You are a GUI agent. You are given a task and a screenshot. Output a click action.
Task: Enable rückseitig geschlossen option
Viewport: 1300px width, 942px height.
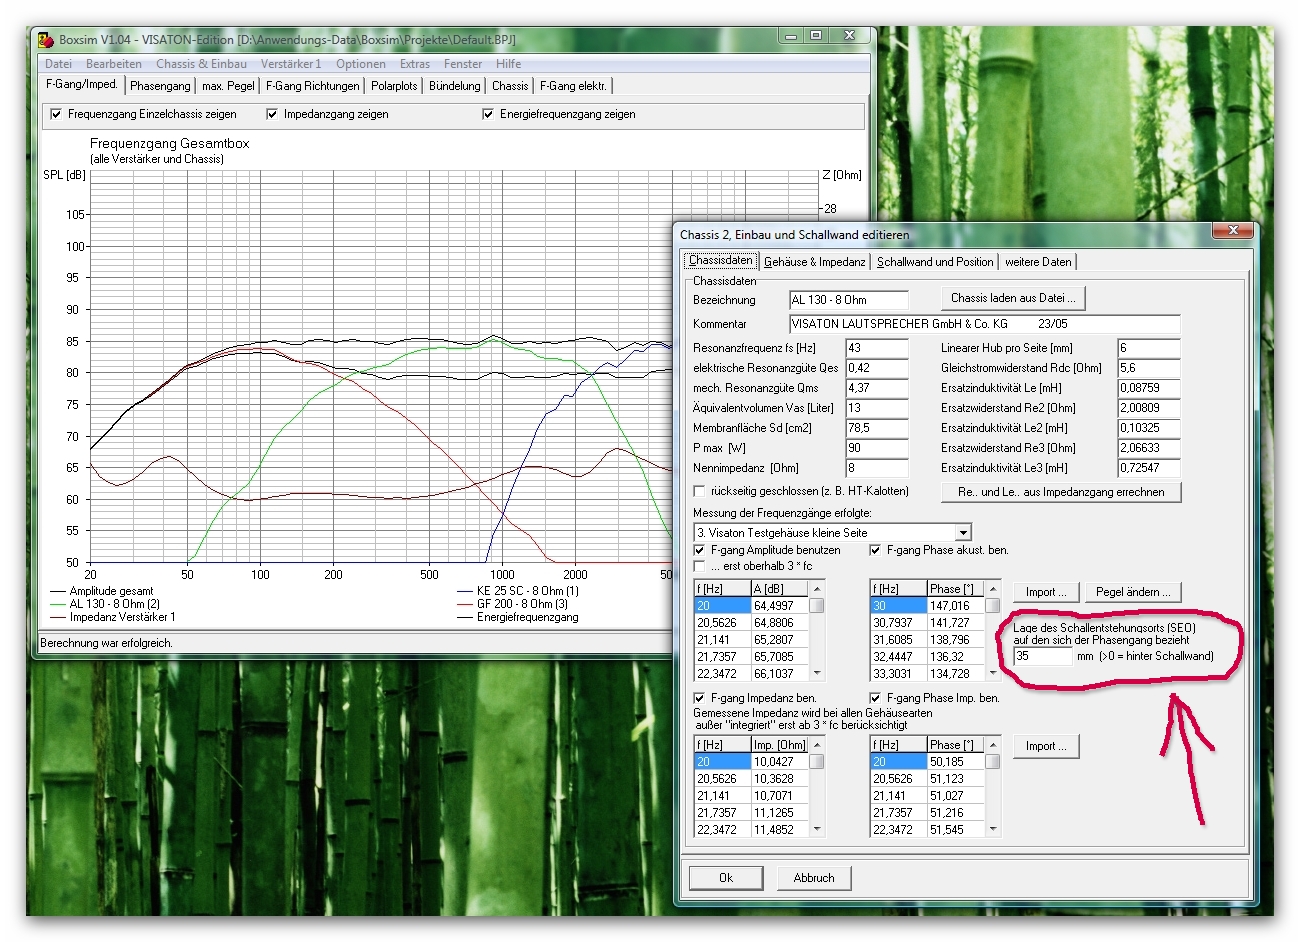[700, 491]
